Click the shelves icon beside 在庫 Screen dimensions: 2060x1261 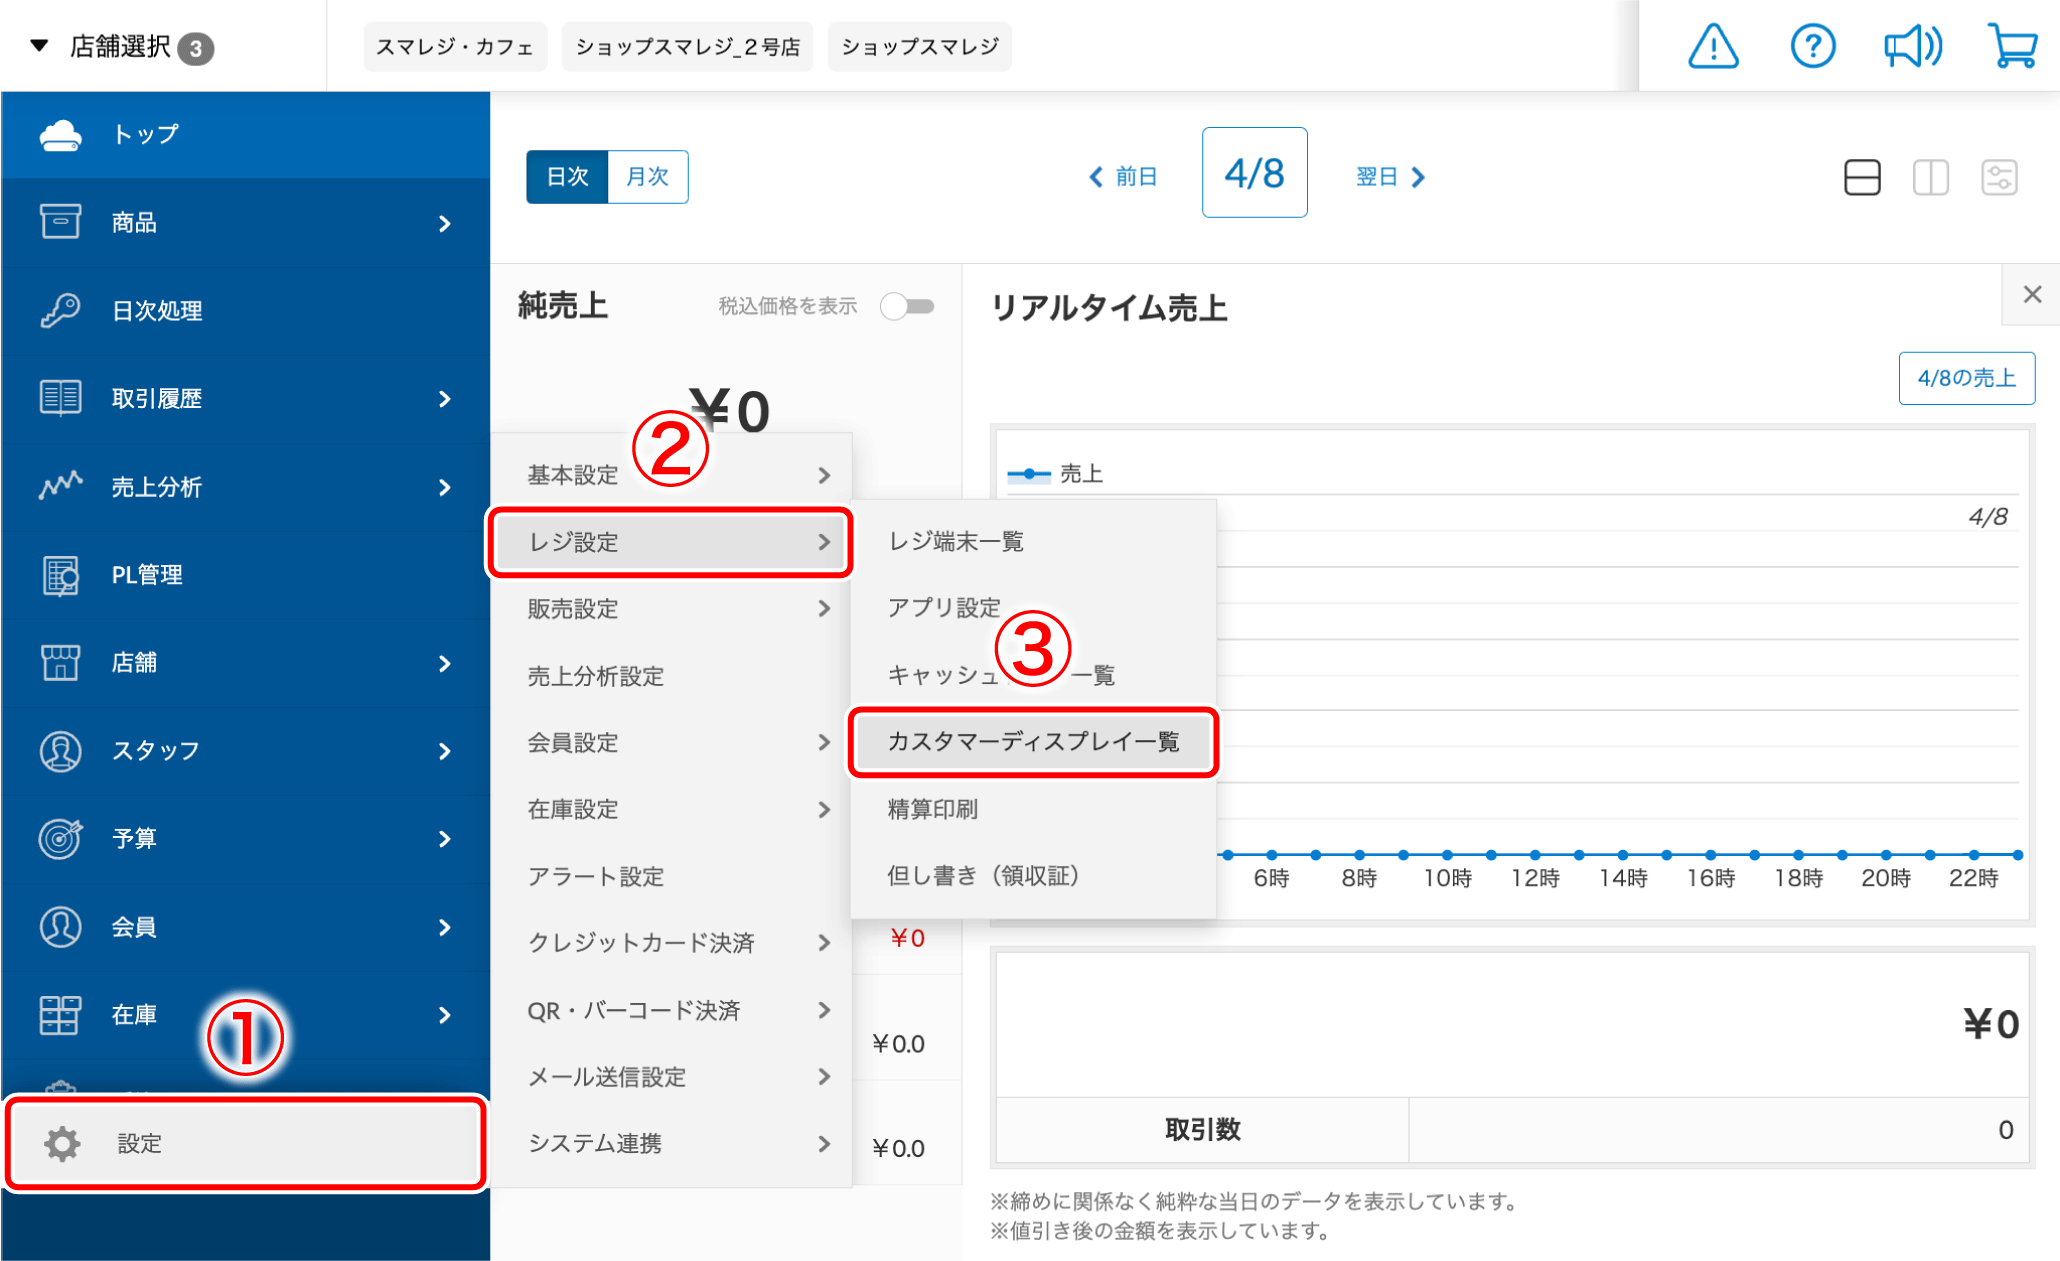[x=60, y=1015]
